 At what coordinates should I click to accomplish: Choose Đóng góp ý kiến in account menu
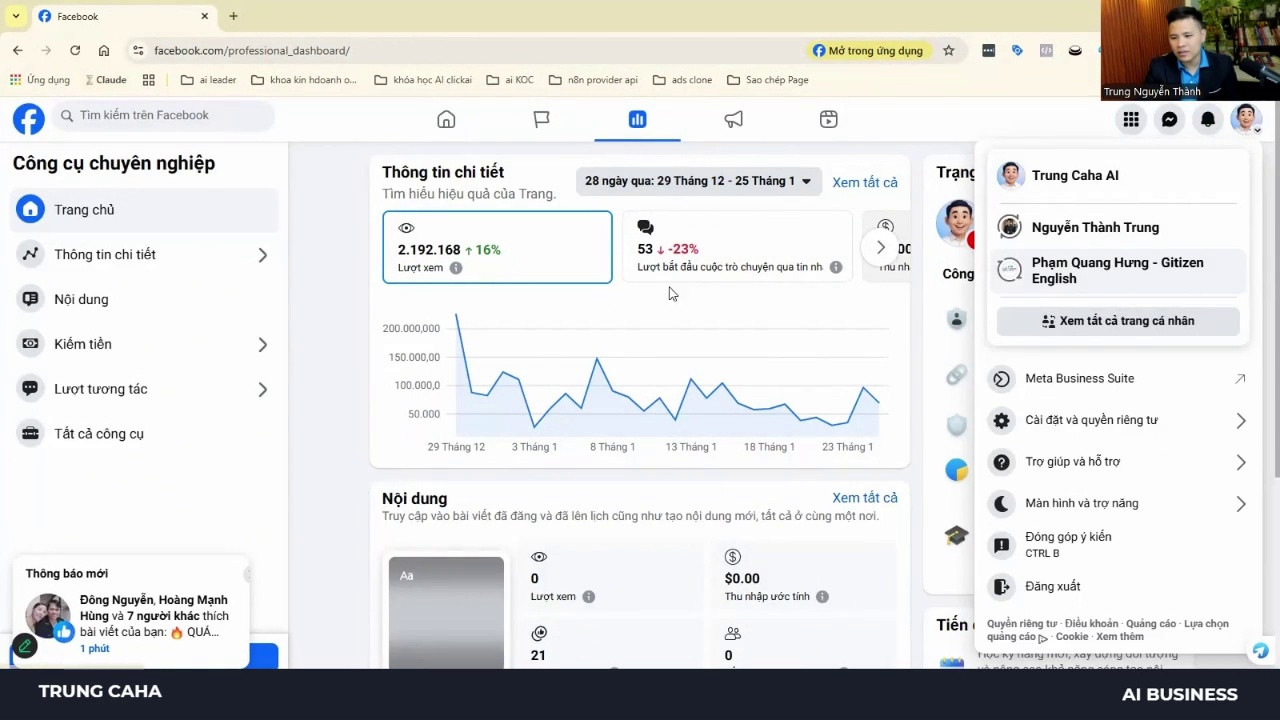pyautogui.click(x=1117, y=544)
